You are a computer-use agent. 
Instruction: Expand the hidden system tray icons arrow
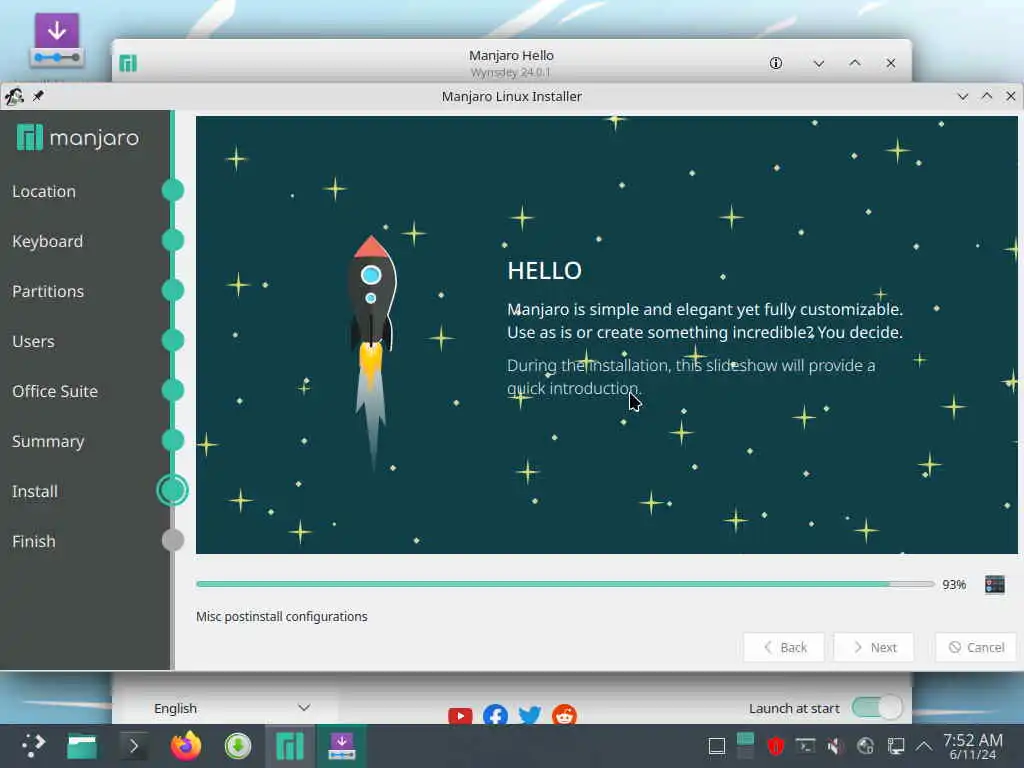click(x=924, y=746)
